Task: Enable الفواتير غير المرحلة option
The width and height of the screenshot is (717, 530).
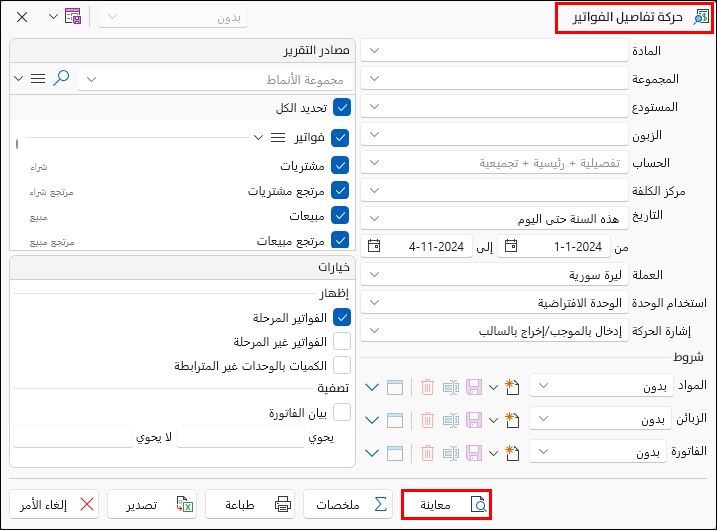Action: 342,342
